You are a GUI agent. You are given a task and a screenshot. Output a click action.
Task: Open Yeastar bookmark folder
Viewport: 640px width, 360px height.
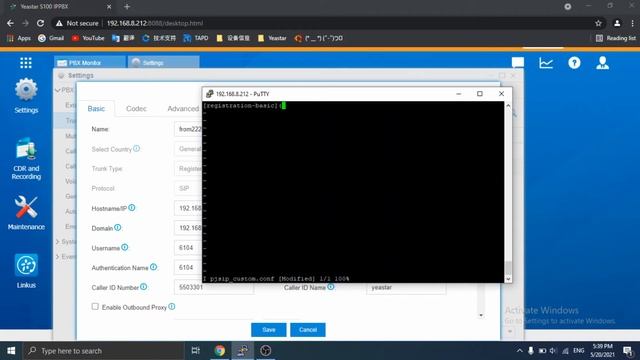[x=272, y=38]
